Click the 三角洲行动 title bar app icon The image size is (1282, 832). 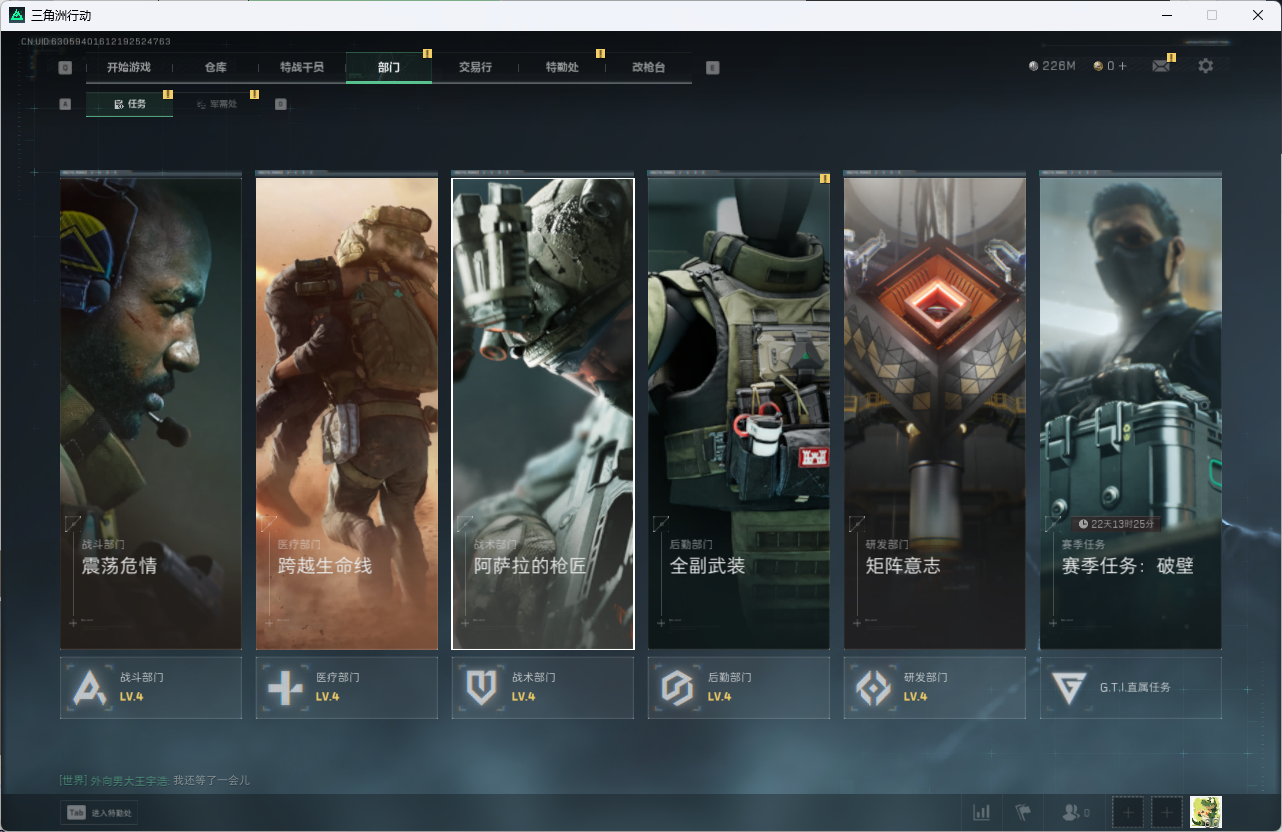click(17, 15)
